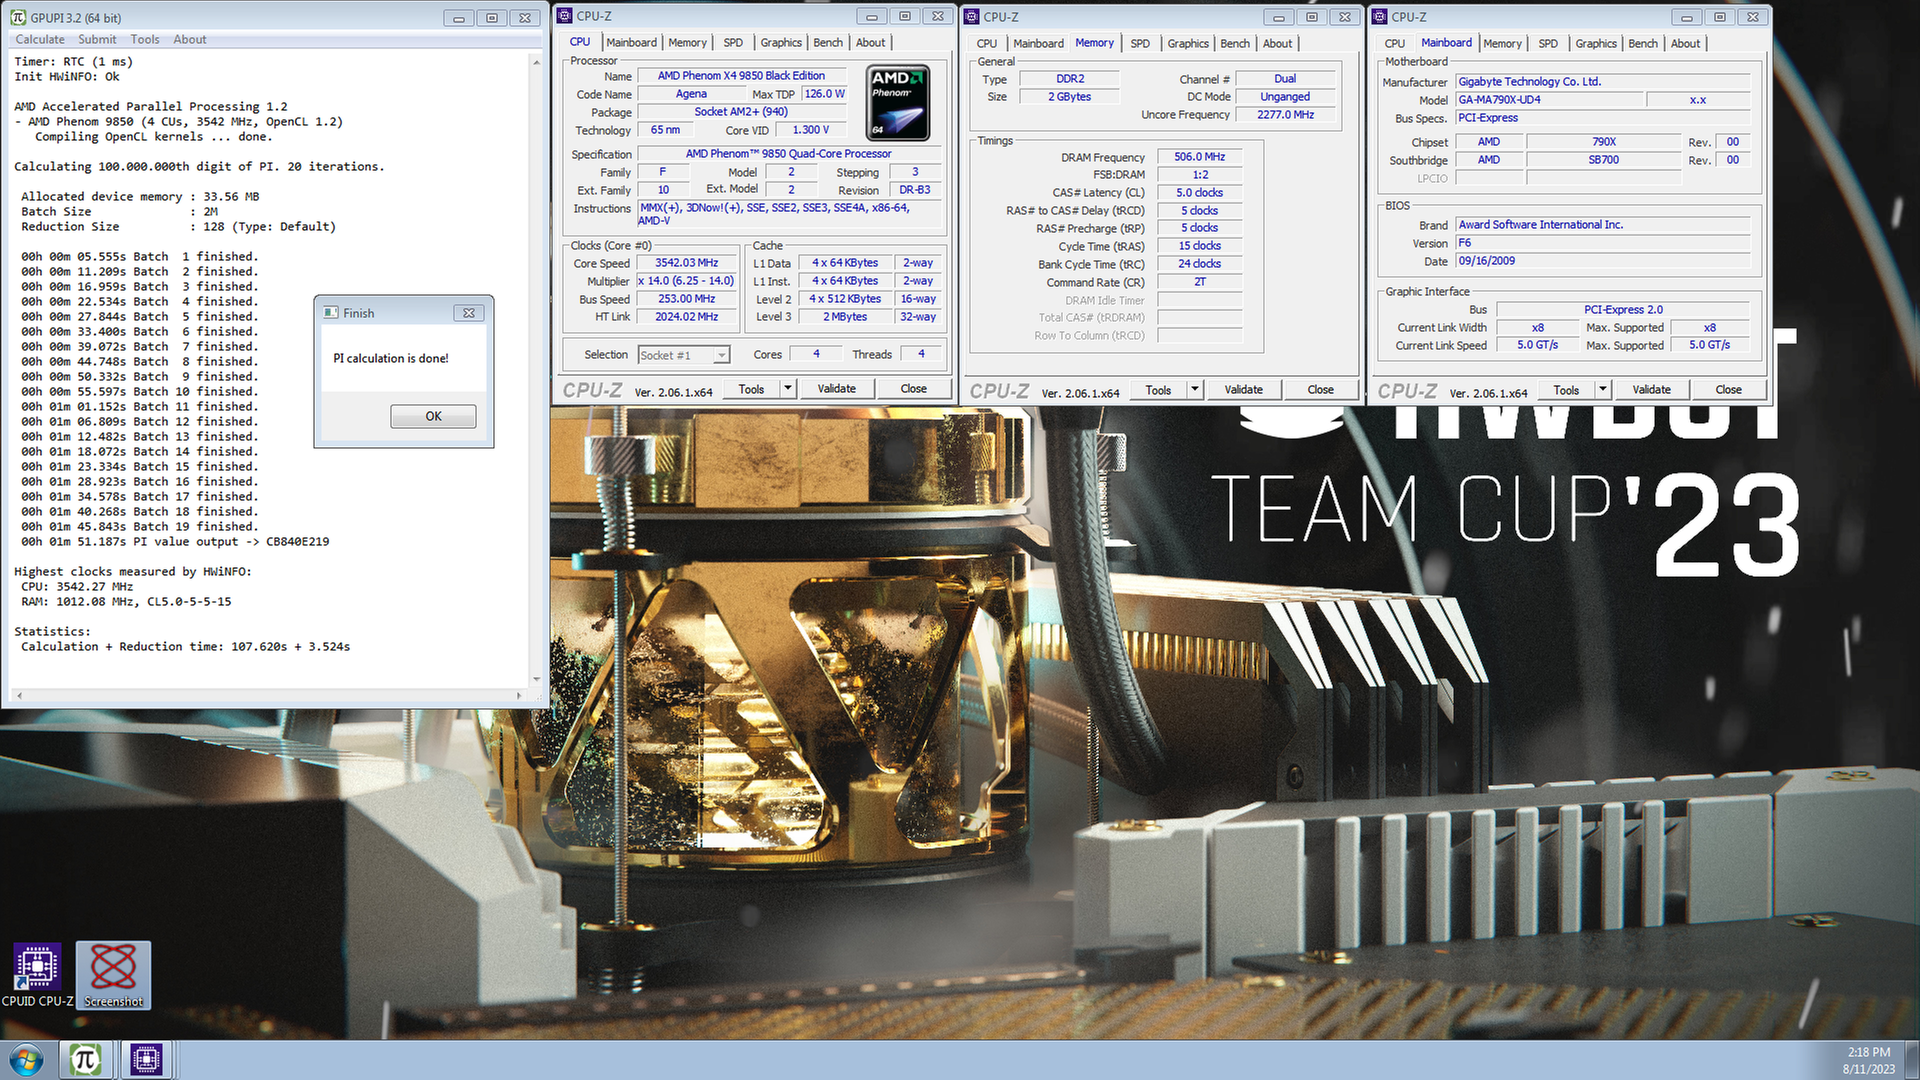Click the Command Rate 2T value
Viewport: 1920px width, 1080px height.
(x=1199, y=282)
